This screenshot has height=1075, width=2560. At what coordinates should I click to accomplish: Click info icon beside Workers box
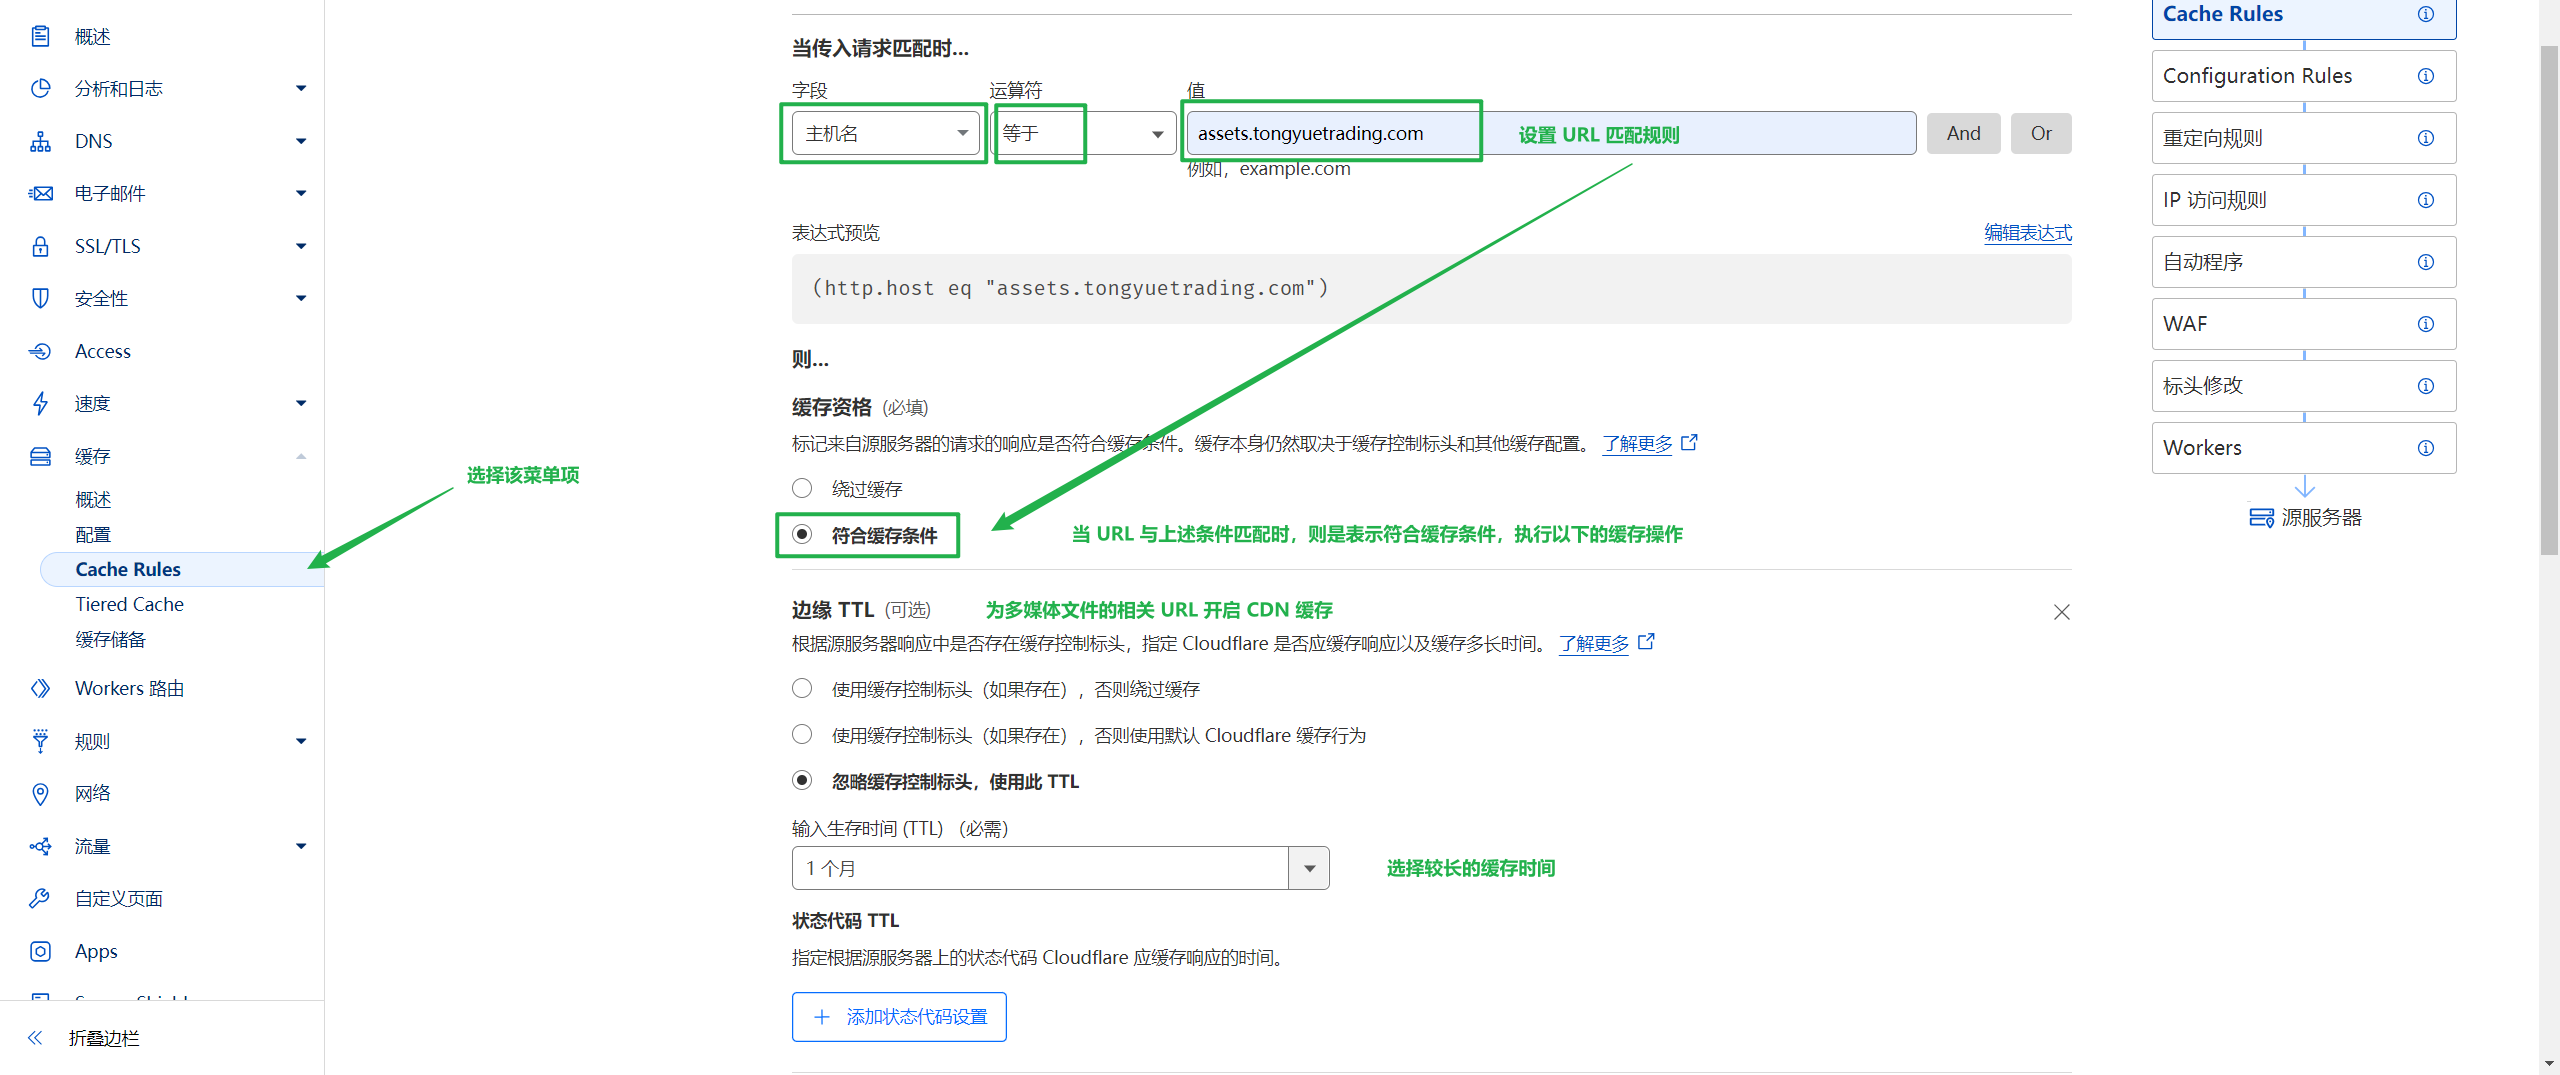pos(2426,448)
